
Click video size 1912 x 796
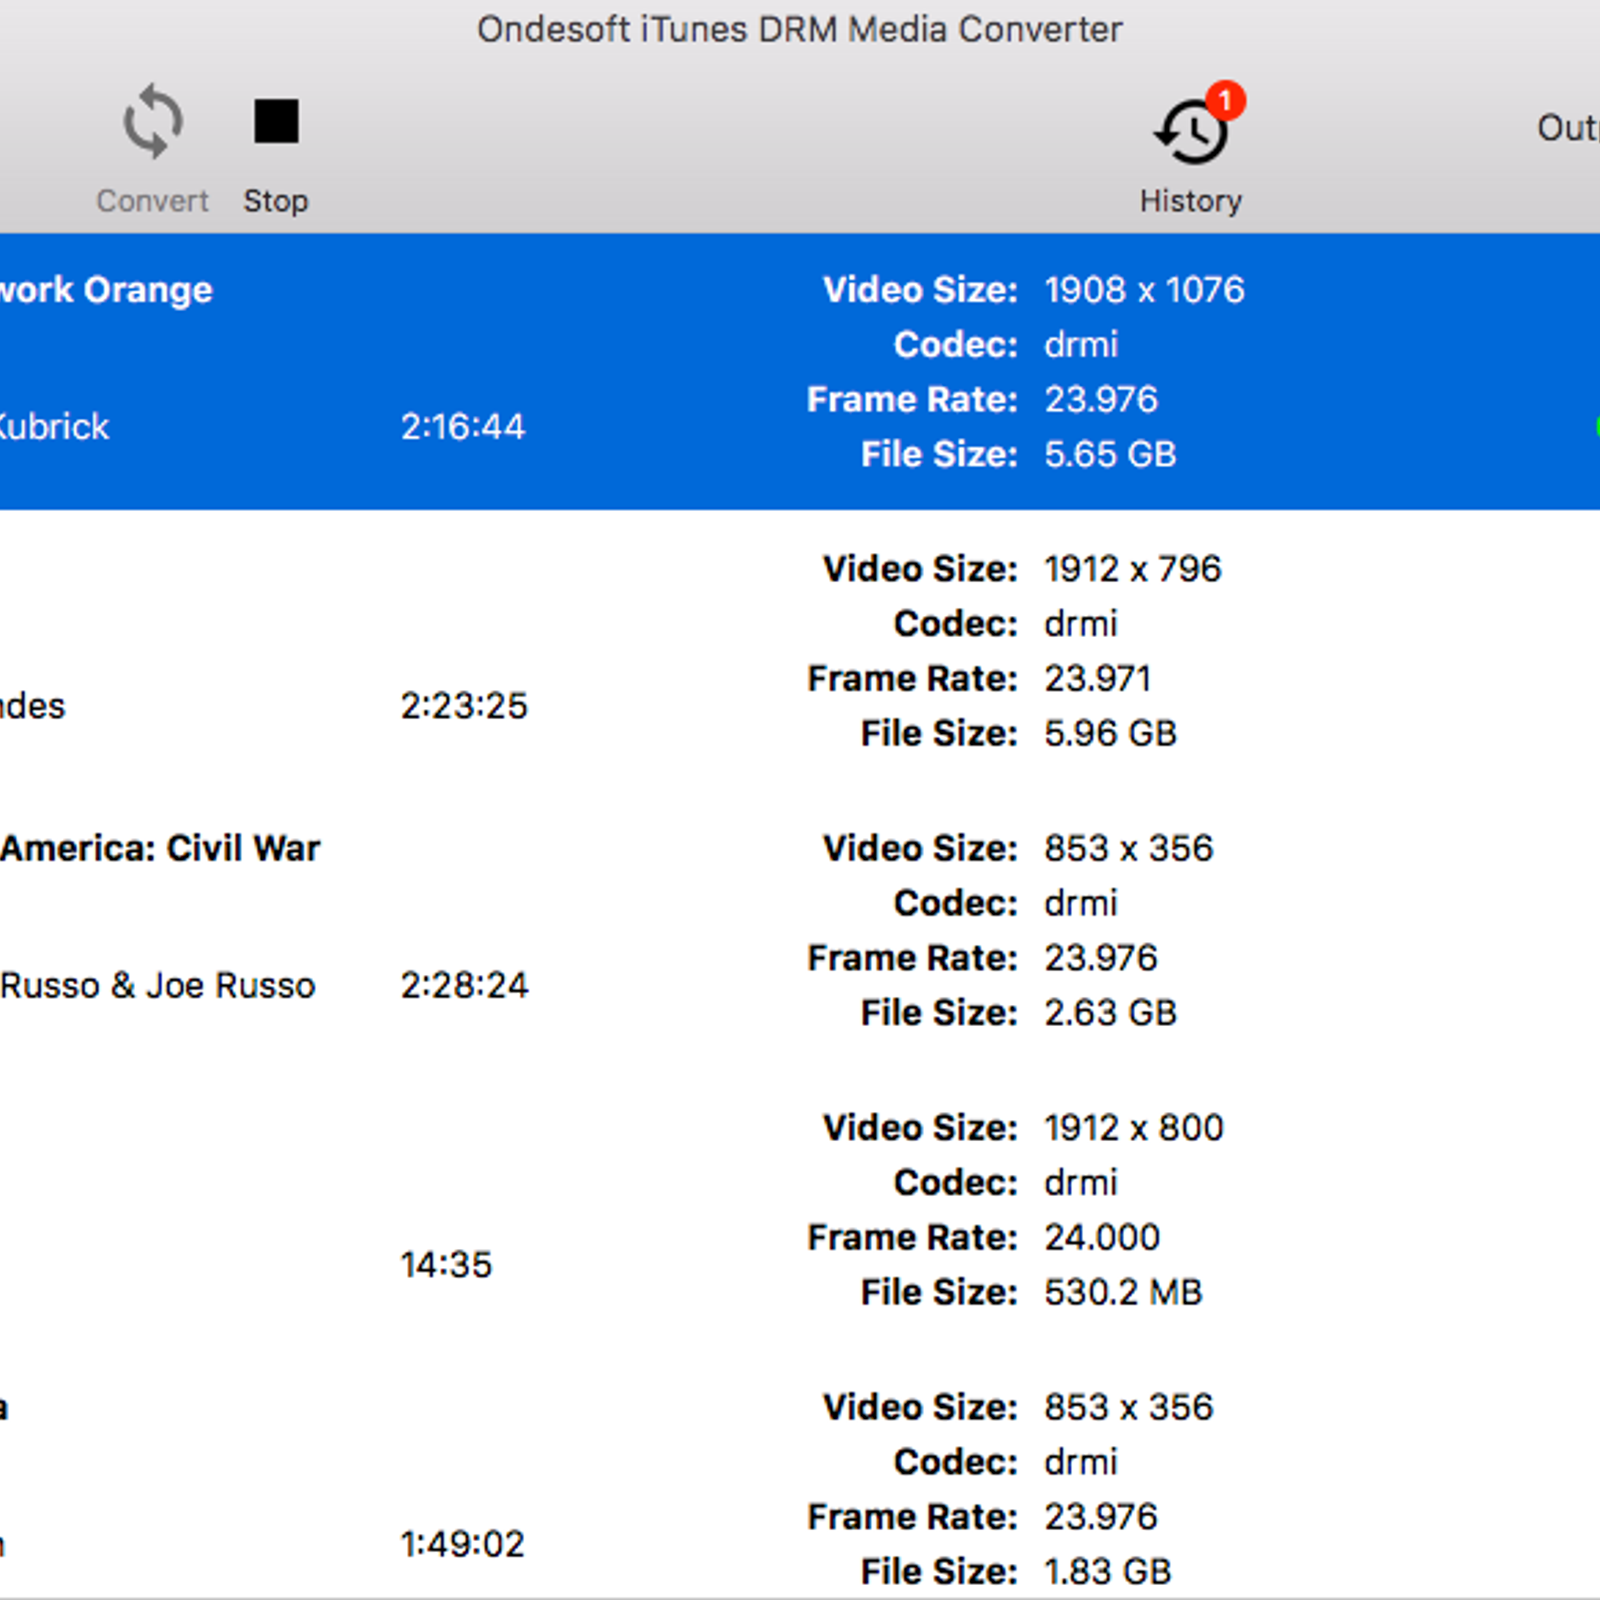[1133, 569]
